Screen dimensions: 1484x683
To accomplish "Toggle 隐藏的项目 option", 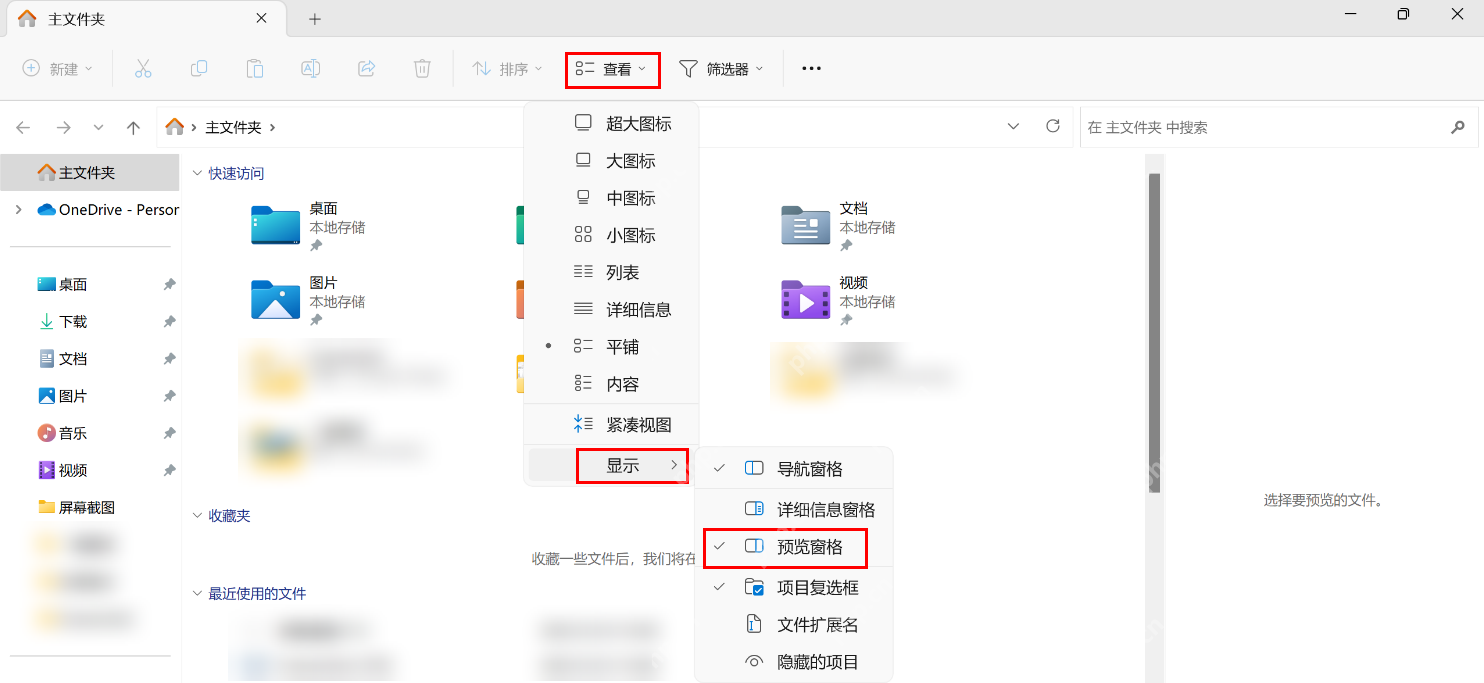I will 793,662.
